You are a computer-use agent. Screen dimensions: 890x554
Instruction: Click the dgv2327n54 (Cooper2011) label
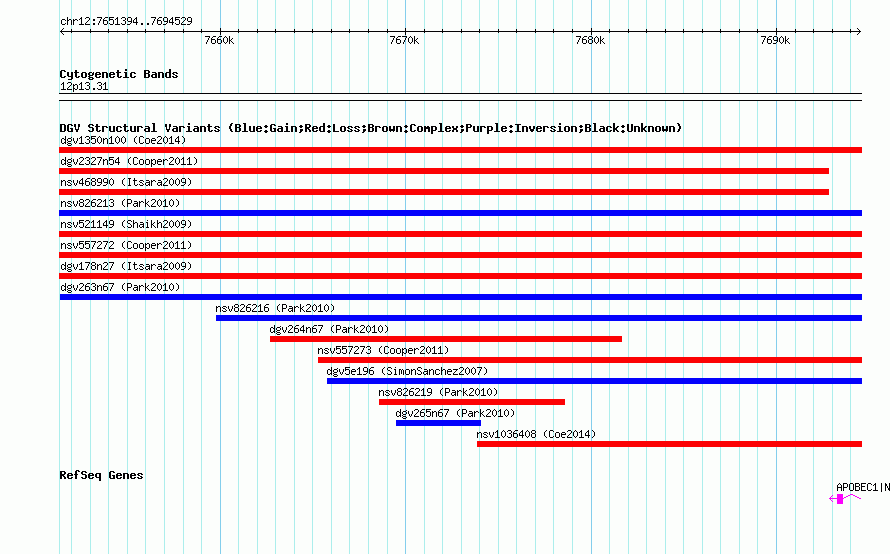(129, 161)
